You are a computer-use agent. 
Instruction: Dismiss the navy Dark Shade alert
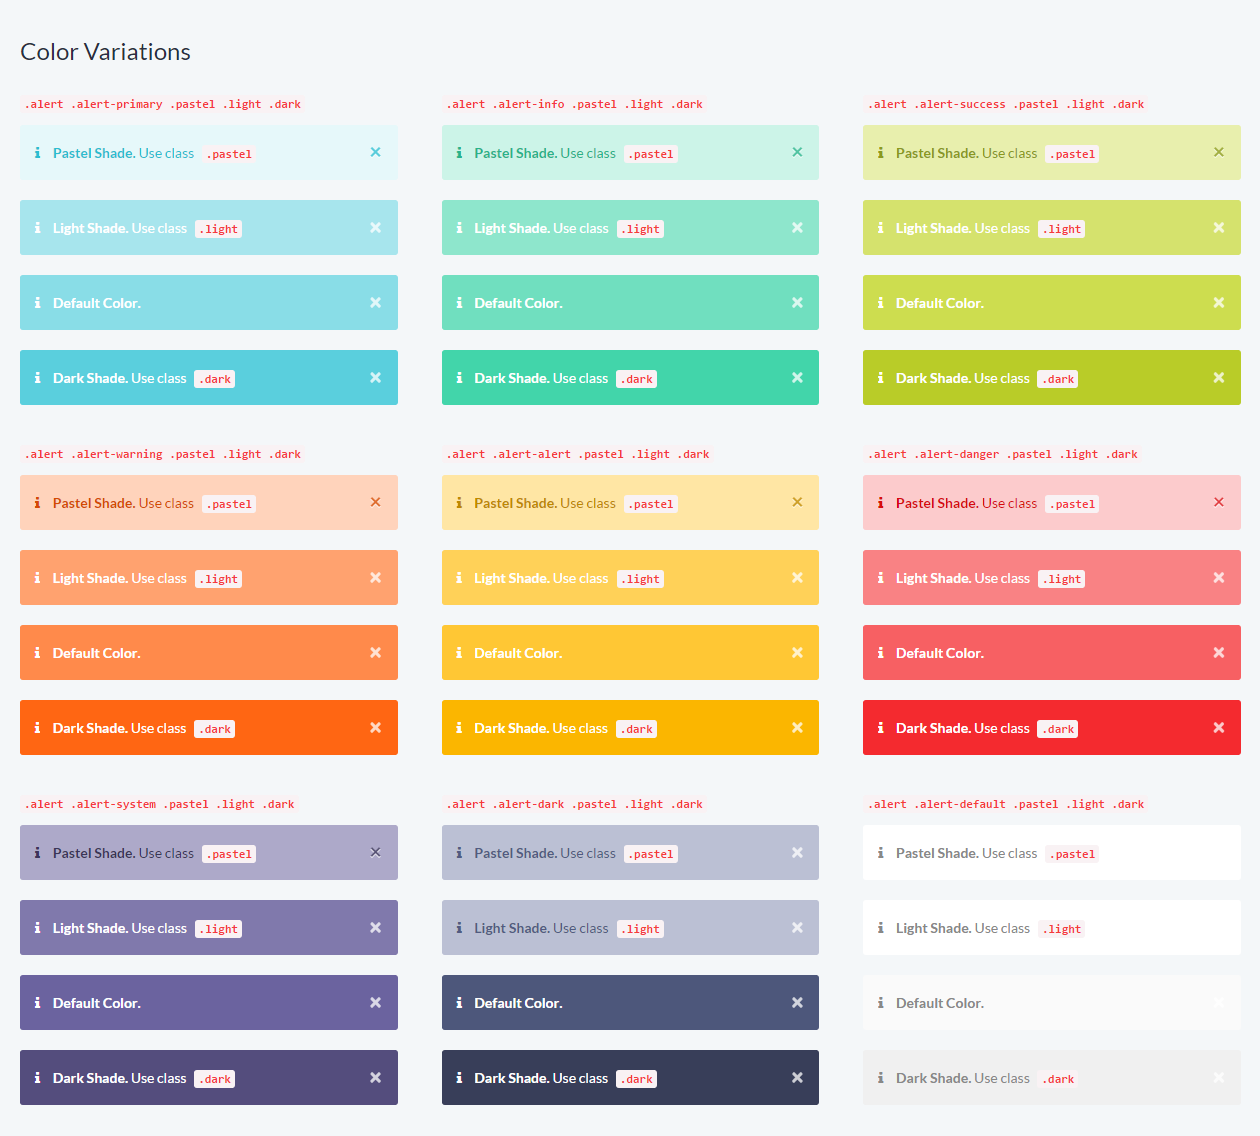(797, 1078)
